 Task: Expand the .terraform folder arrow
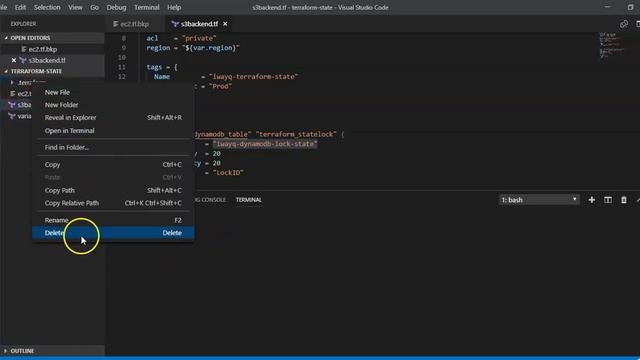12,82
